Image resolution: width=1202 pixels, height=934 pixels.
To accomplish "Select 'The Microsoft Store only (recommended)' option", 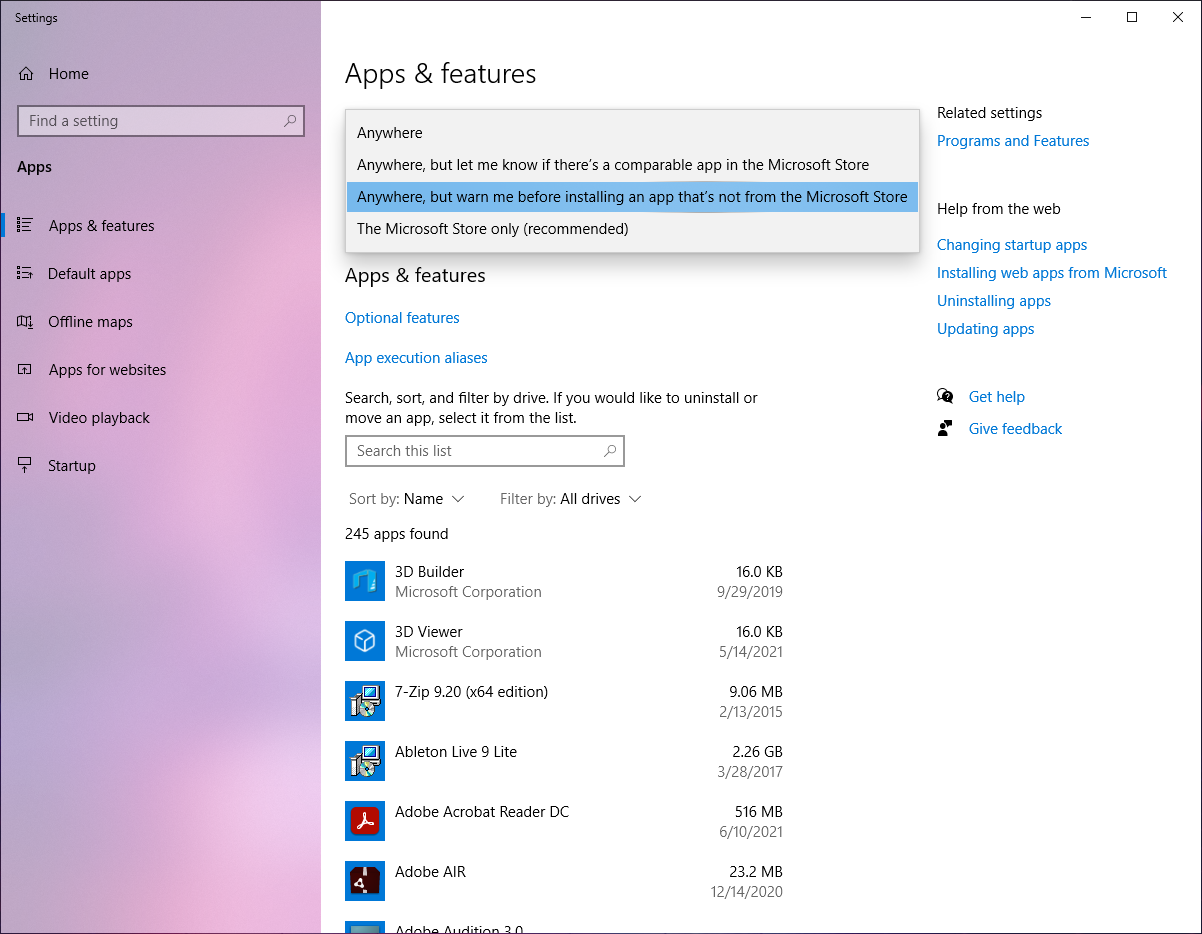I will pyautogui.click(x=493, y=229).
